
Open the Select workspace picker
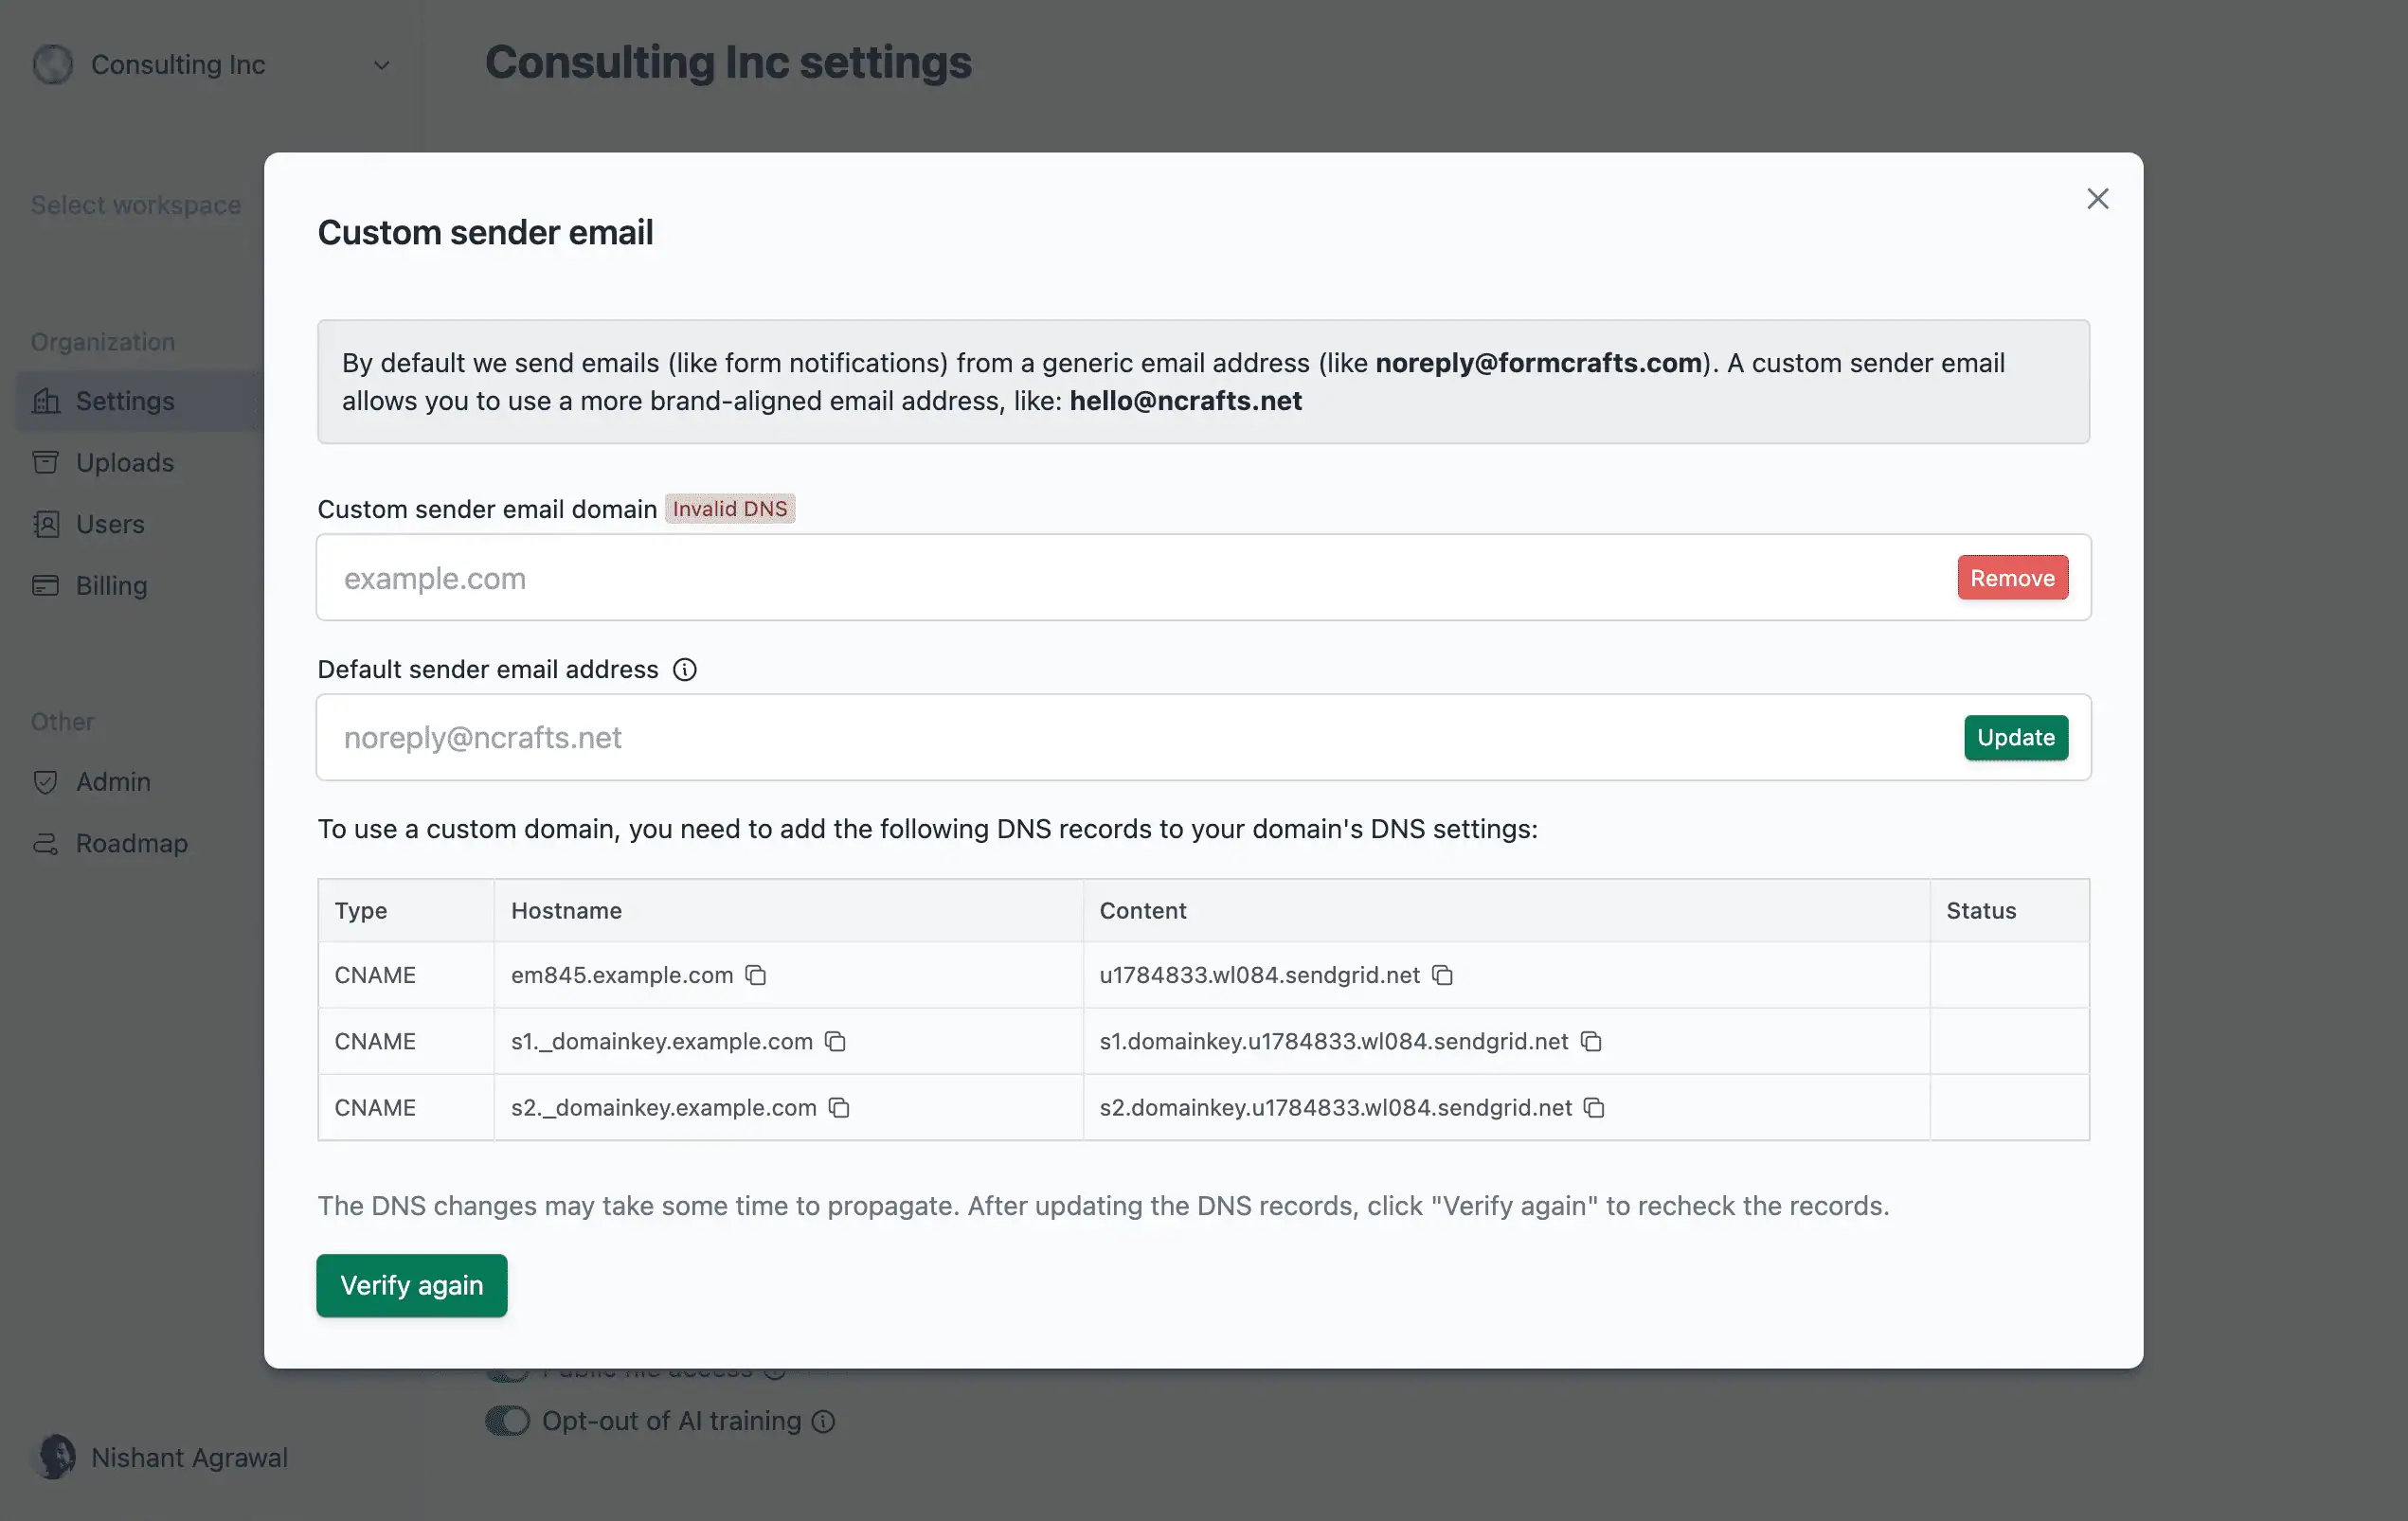point(136,205)
